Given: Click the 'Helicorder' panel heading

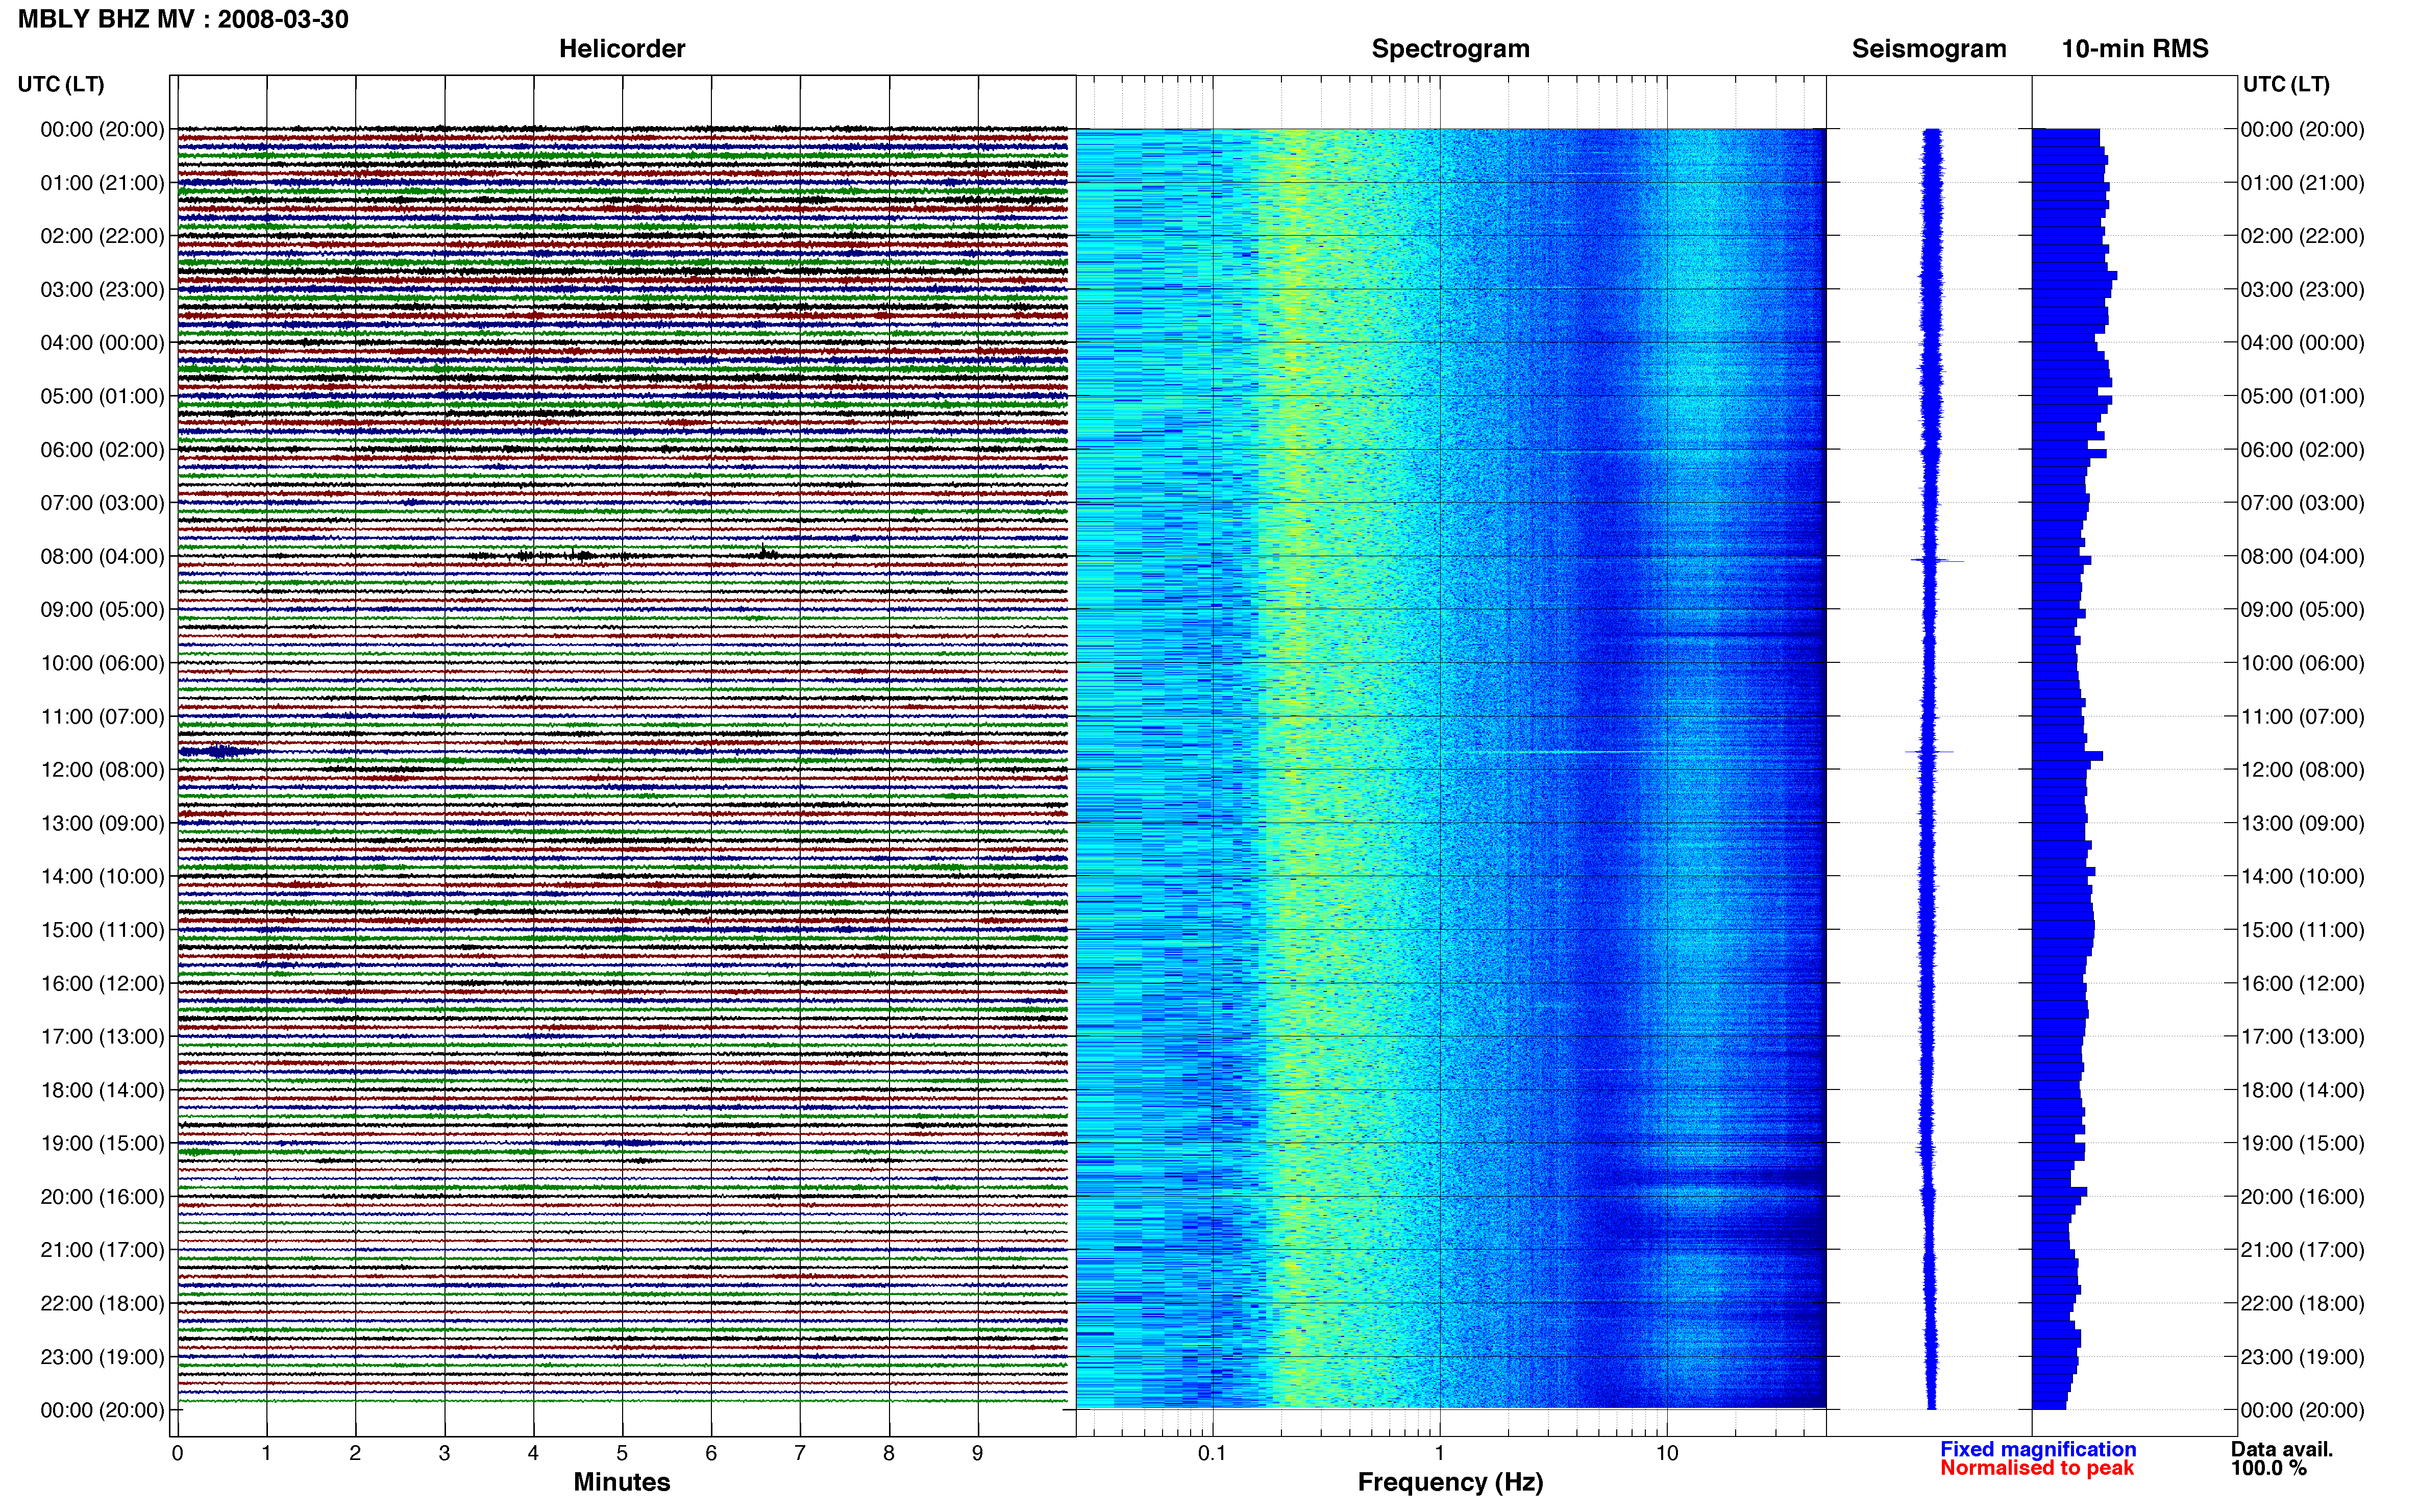Looking at the screenshot, I should 622,49.
